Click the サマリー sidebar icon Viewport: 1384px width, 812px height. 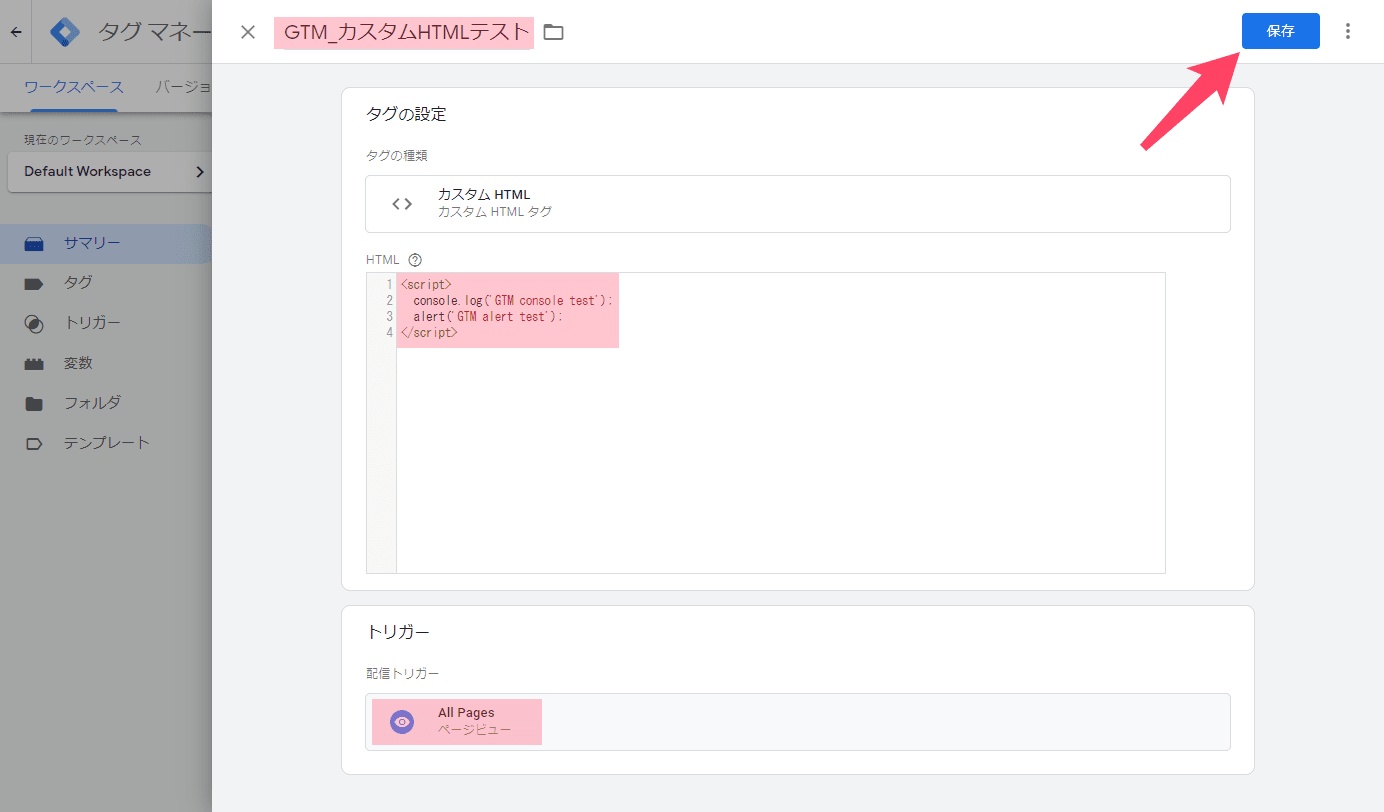[34, 244]
